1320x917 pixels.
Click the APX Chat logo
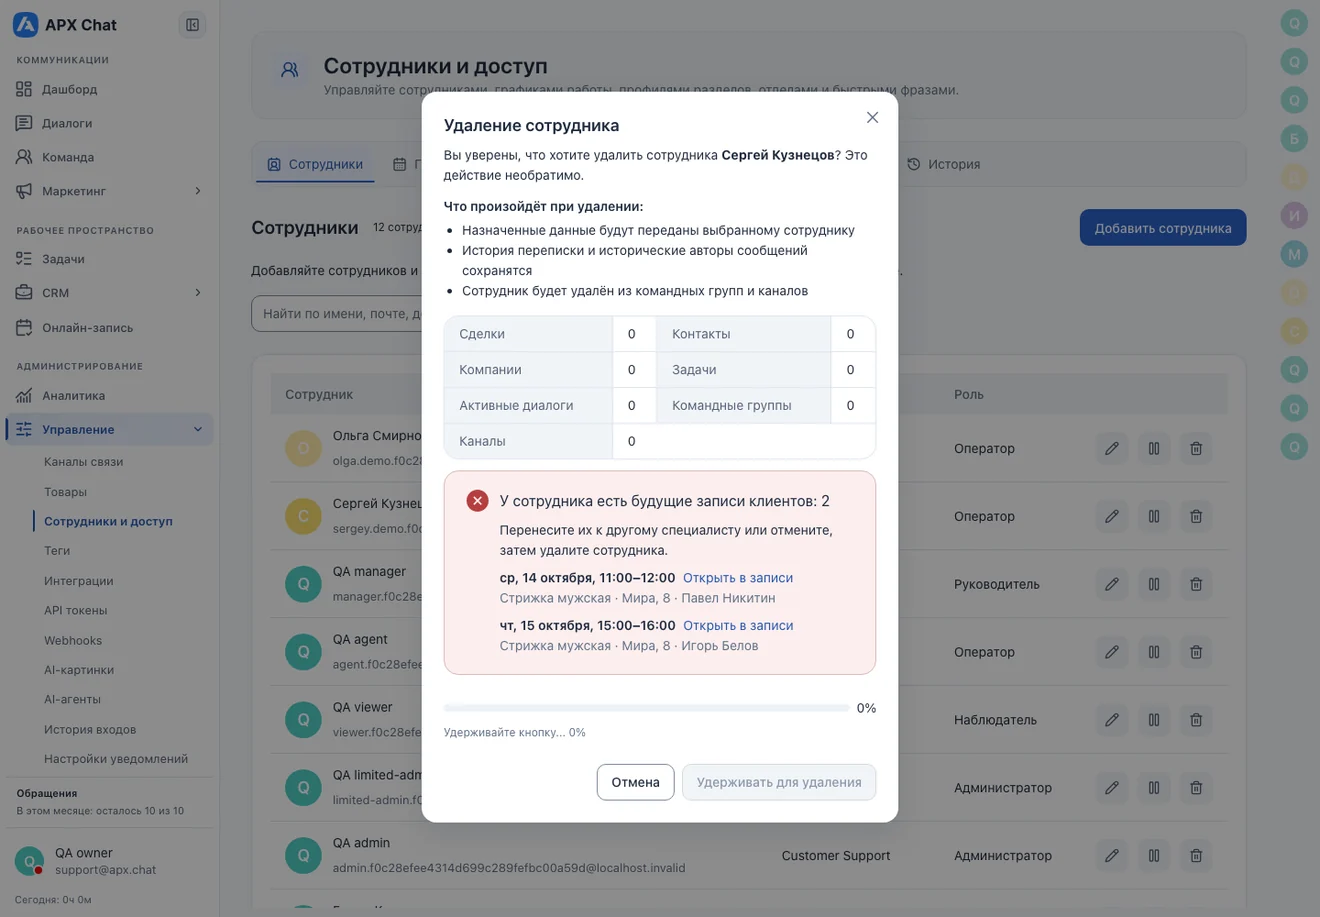[65, 25]
